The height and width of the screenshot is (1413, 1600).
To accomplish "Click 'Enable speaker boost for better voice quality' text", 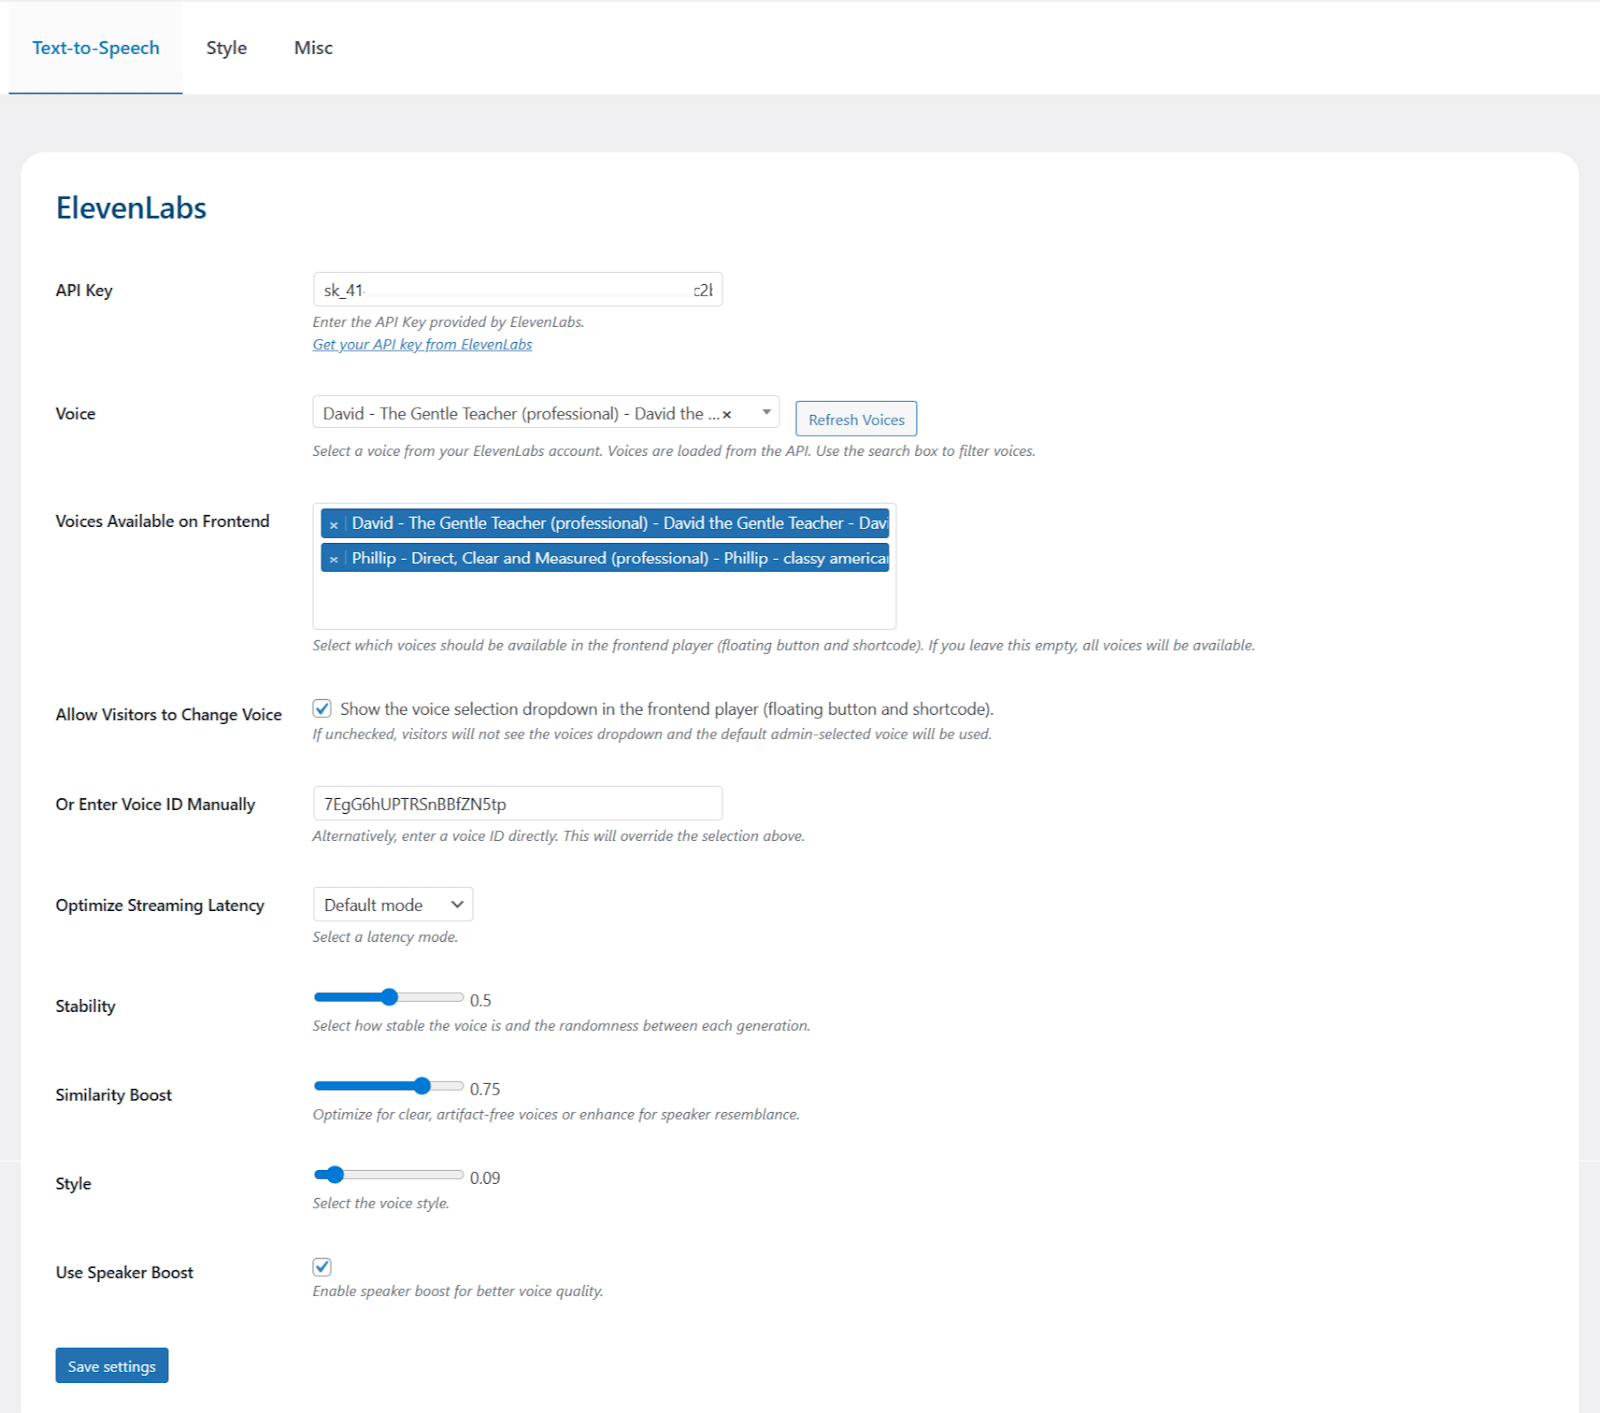I will coord(458,1291).
